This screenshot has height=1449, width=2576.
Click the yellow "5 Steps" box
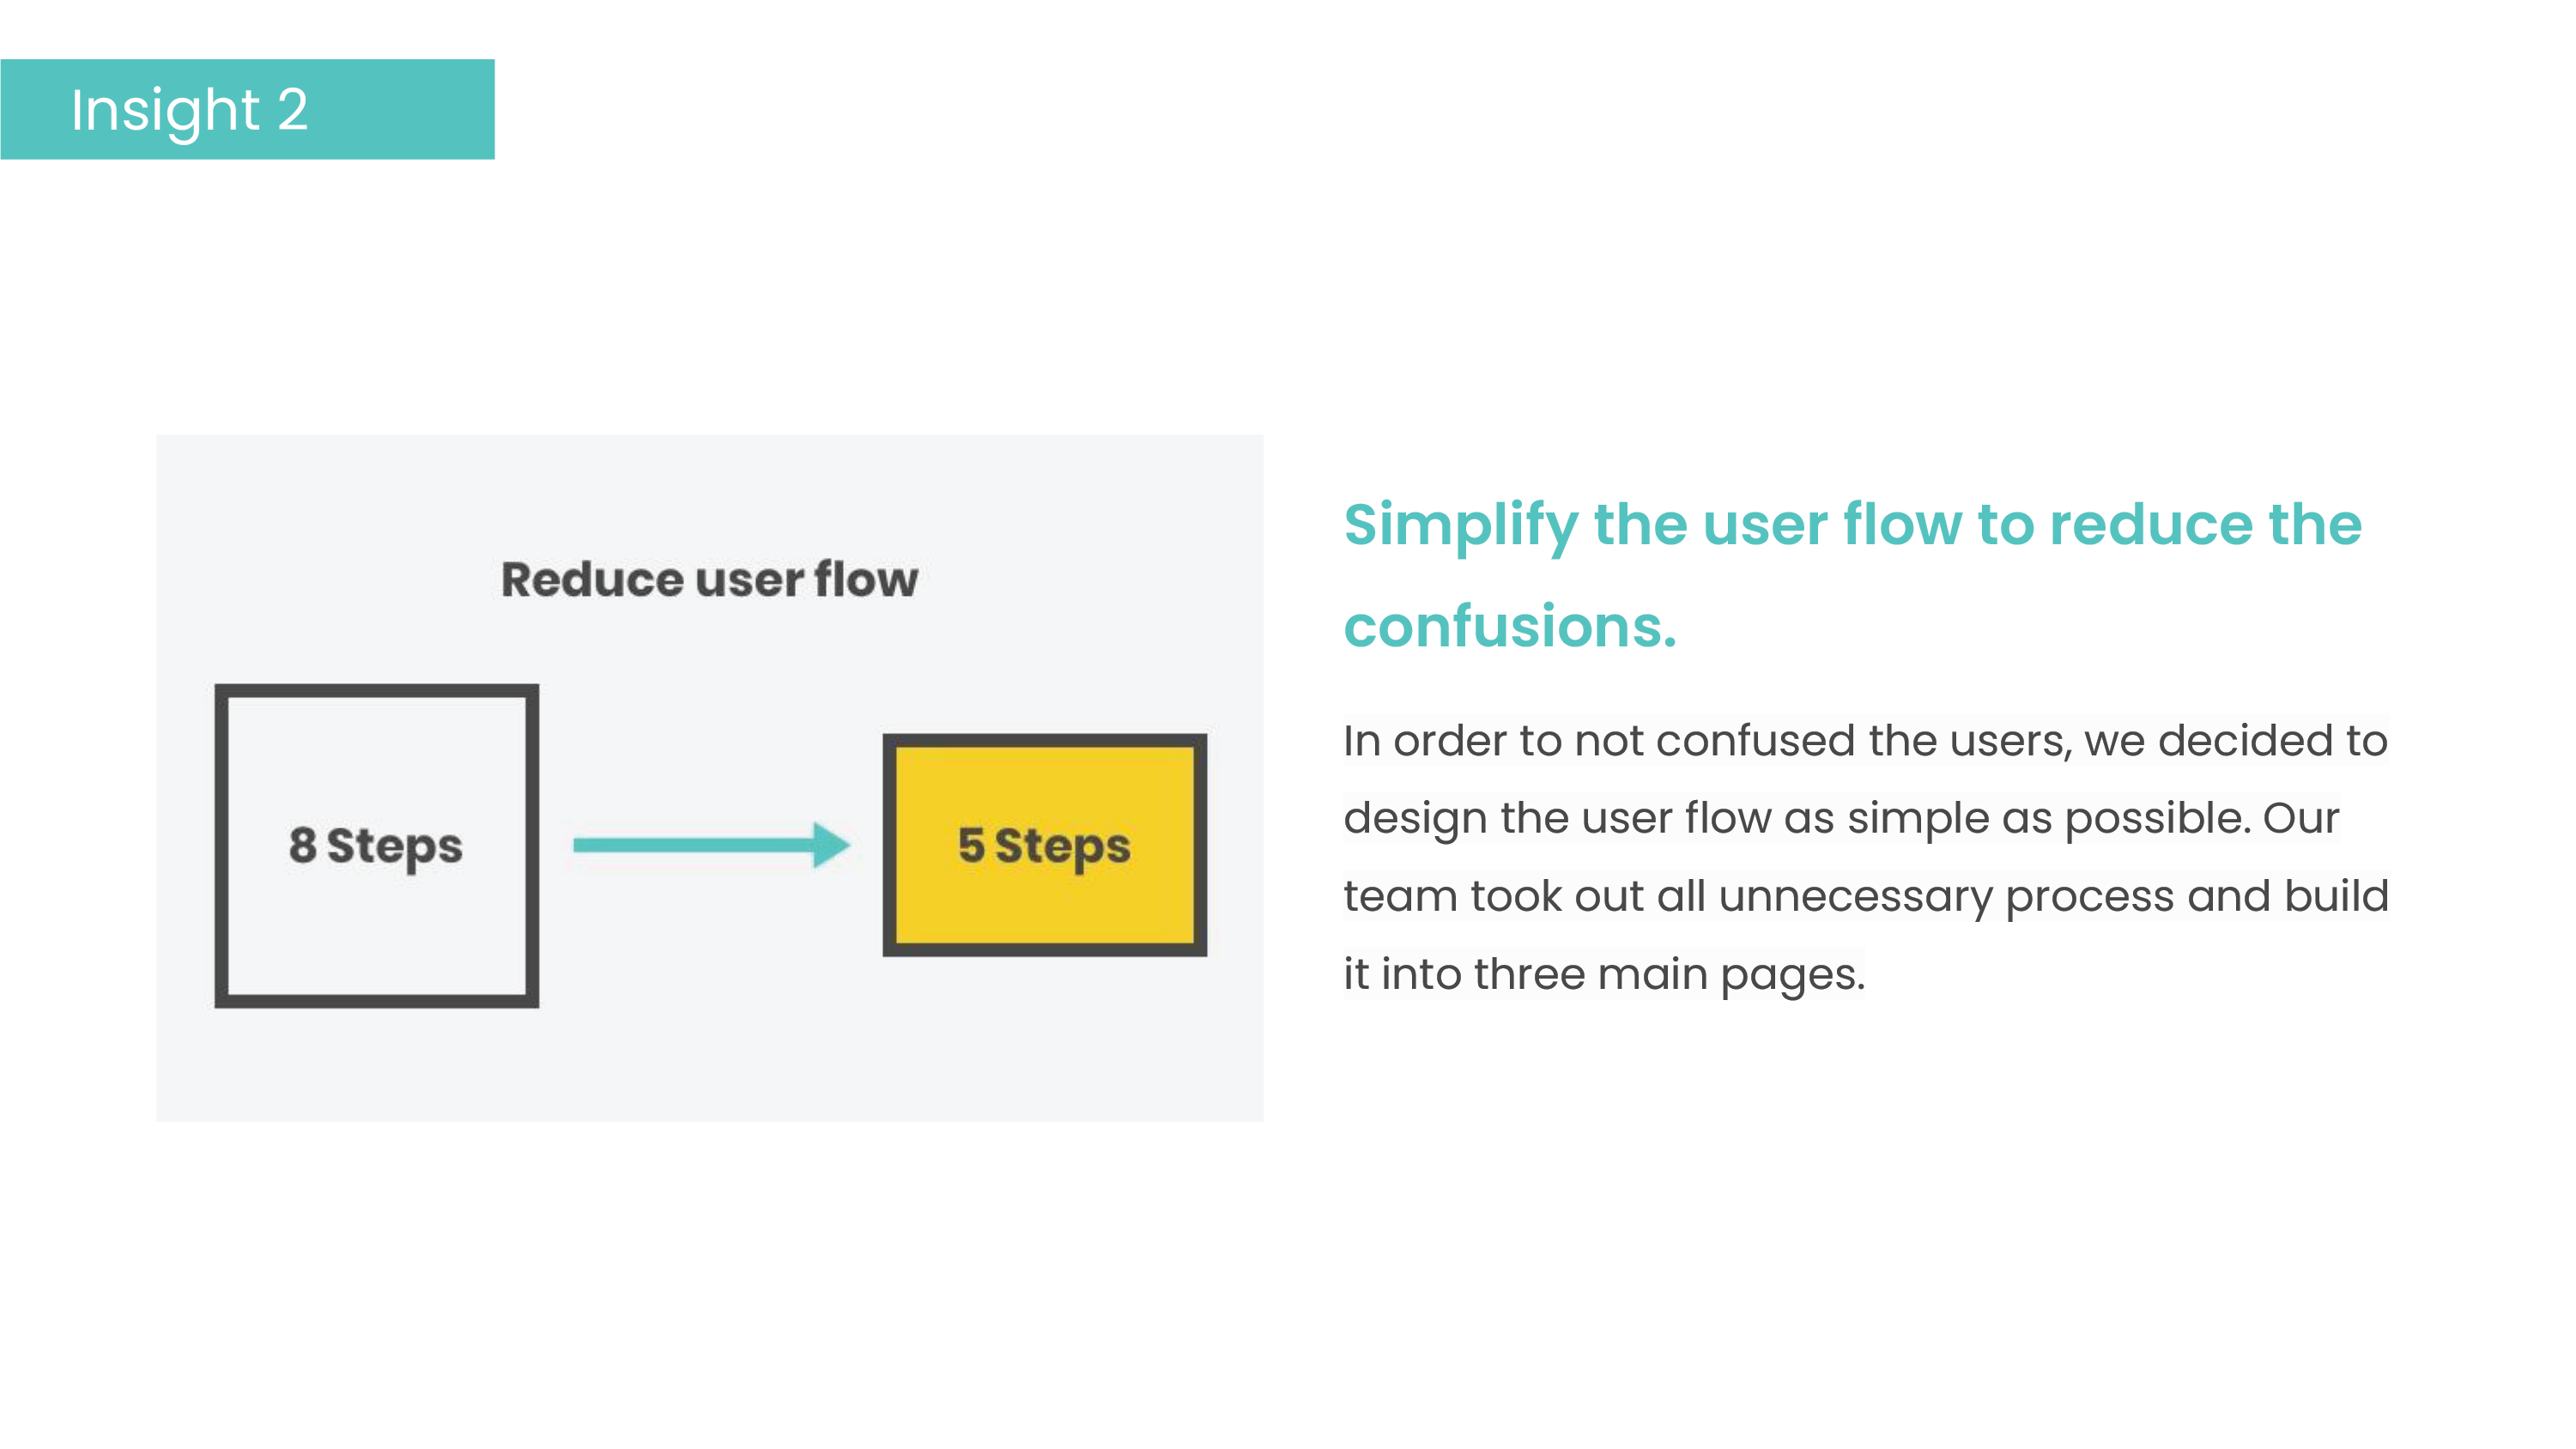[x=1044, y=845]
